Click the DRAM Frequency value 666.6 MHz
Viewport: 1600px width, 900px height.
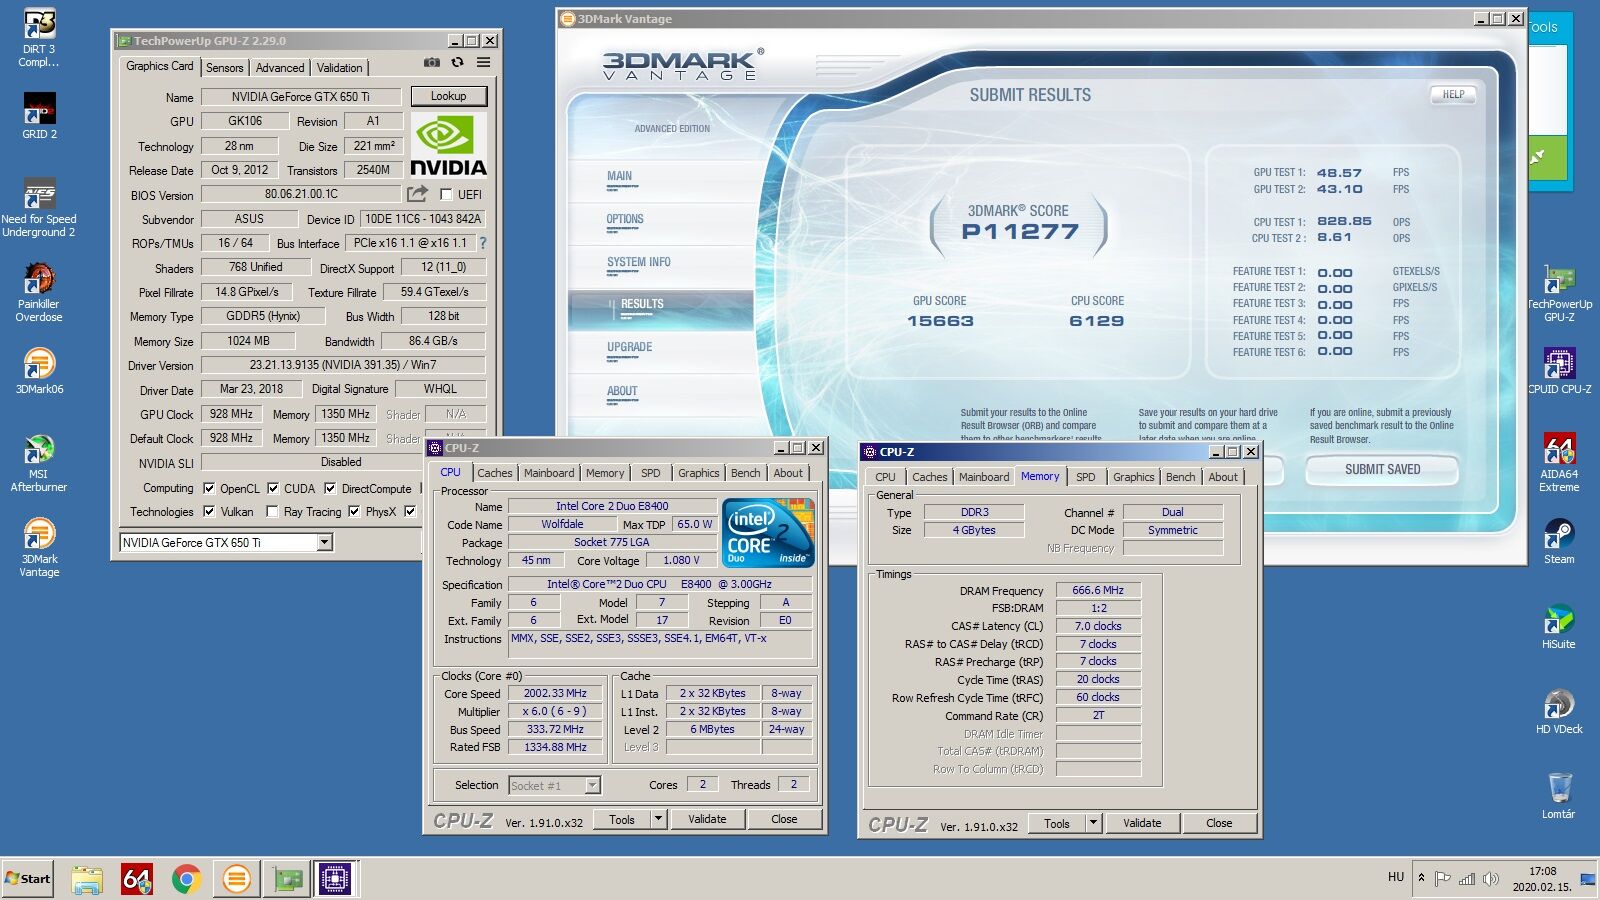[1098, 590]
